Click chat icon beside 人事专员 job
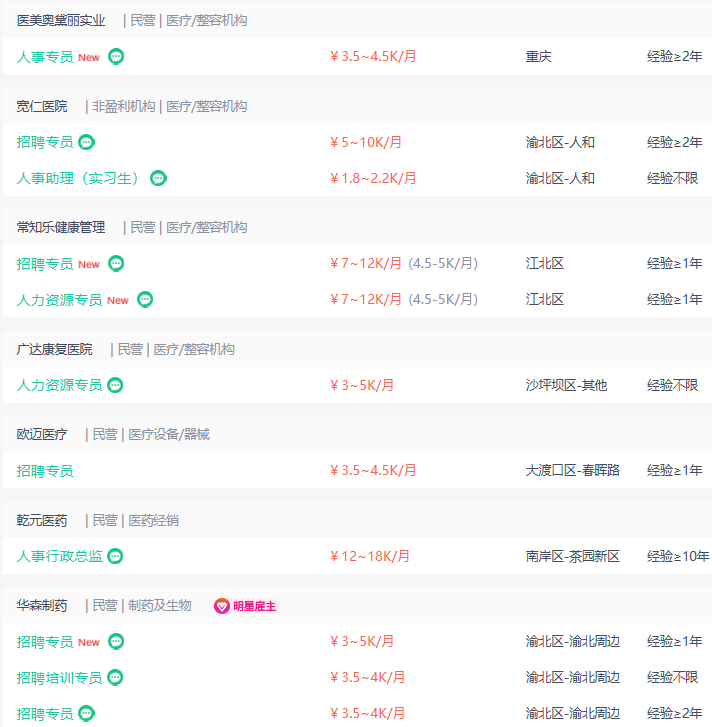 (x=116, y=57)
